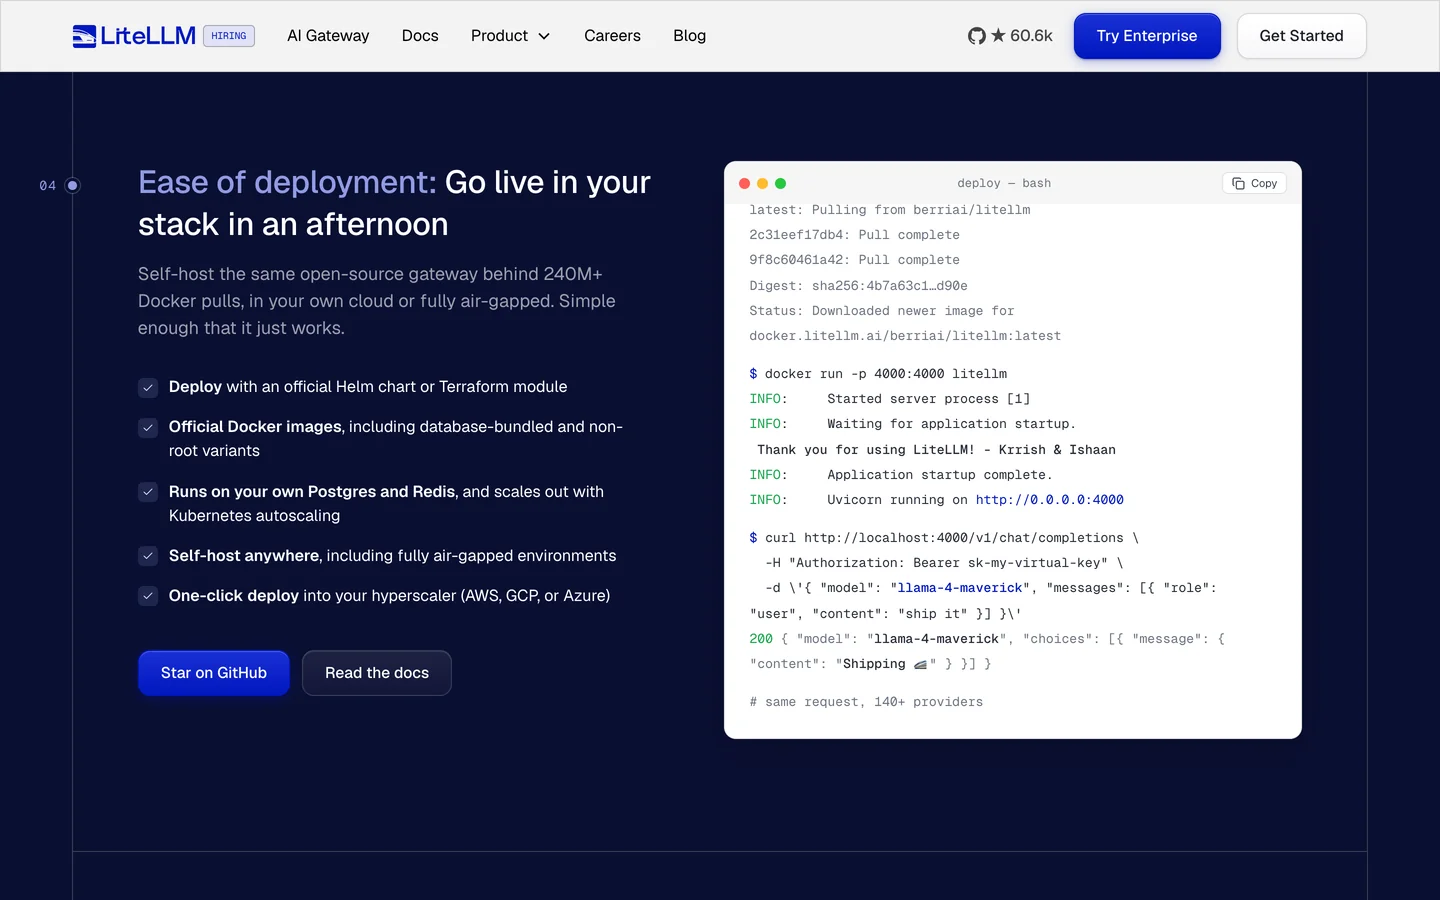Image resolution: width=1440 pixels, height=900 pixels.
Task: Click 'Thank you for using LiteLLM!' line
Action: (936, 450)
